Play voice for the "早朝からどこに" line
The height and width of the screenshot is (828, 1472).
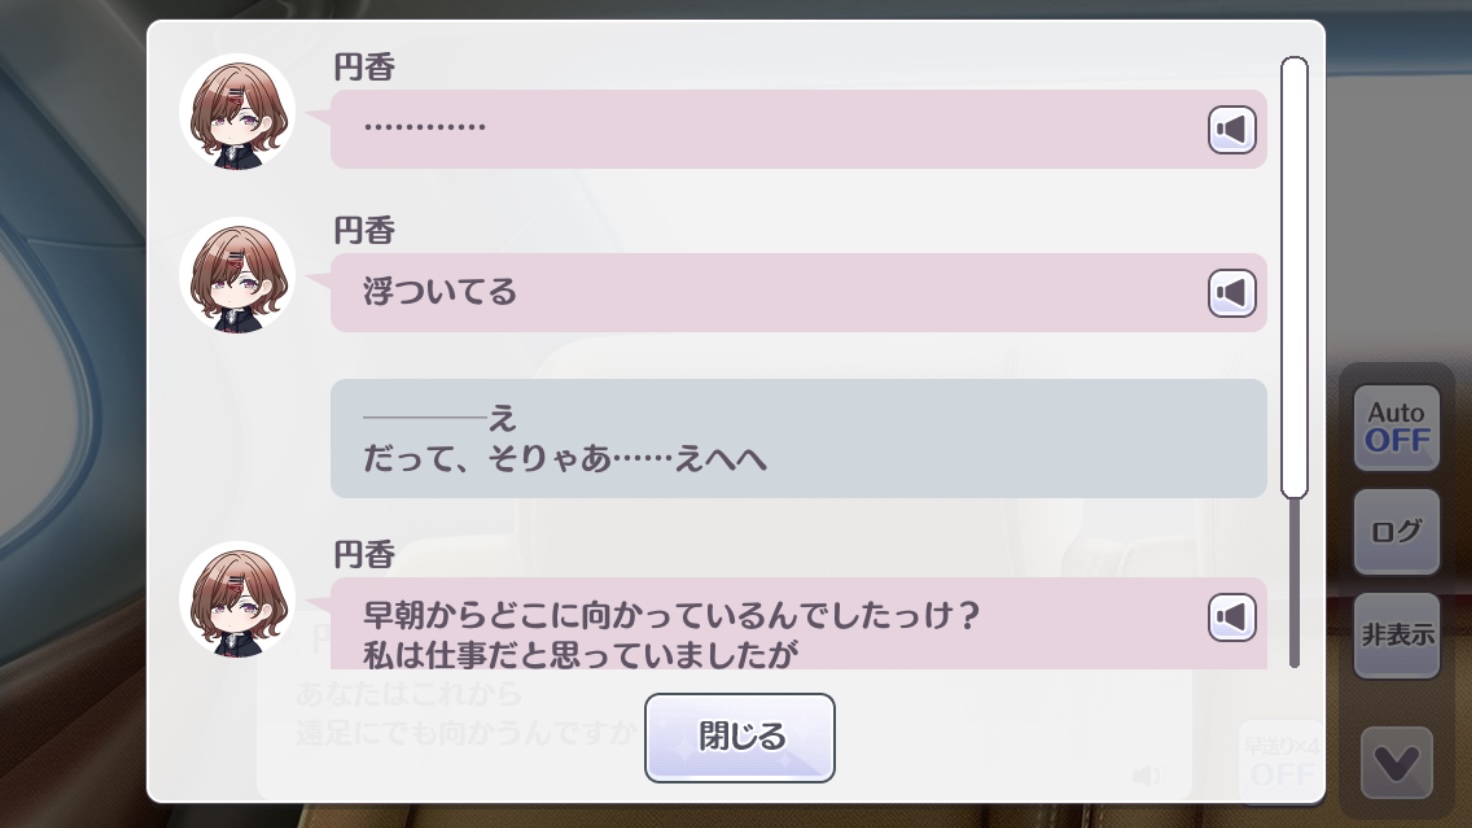coord(1231,617)
